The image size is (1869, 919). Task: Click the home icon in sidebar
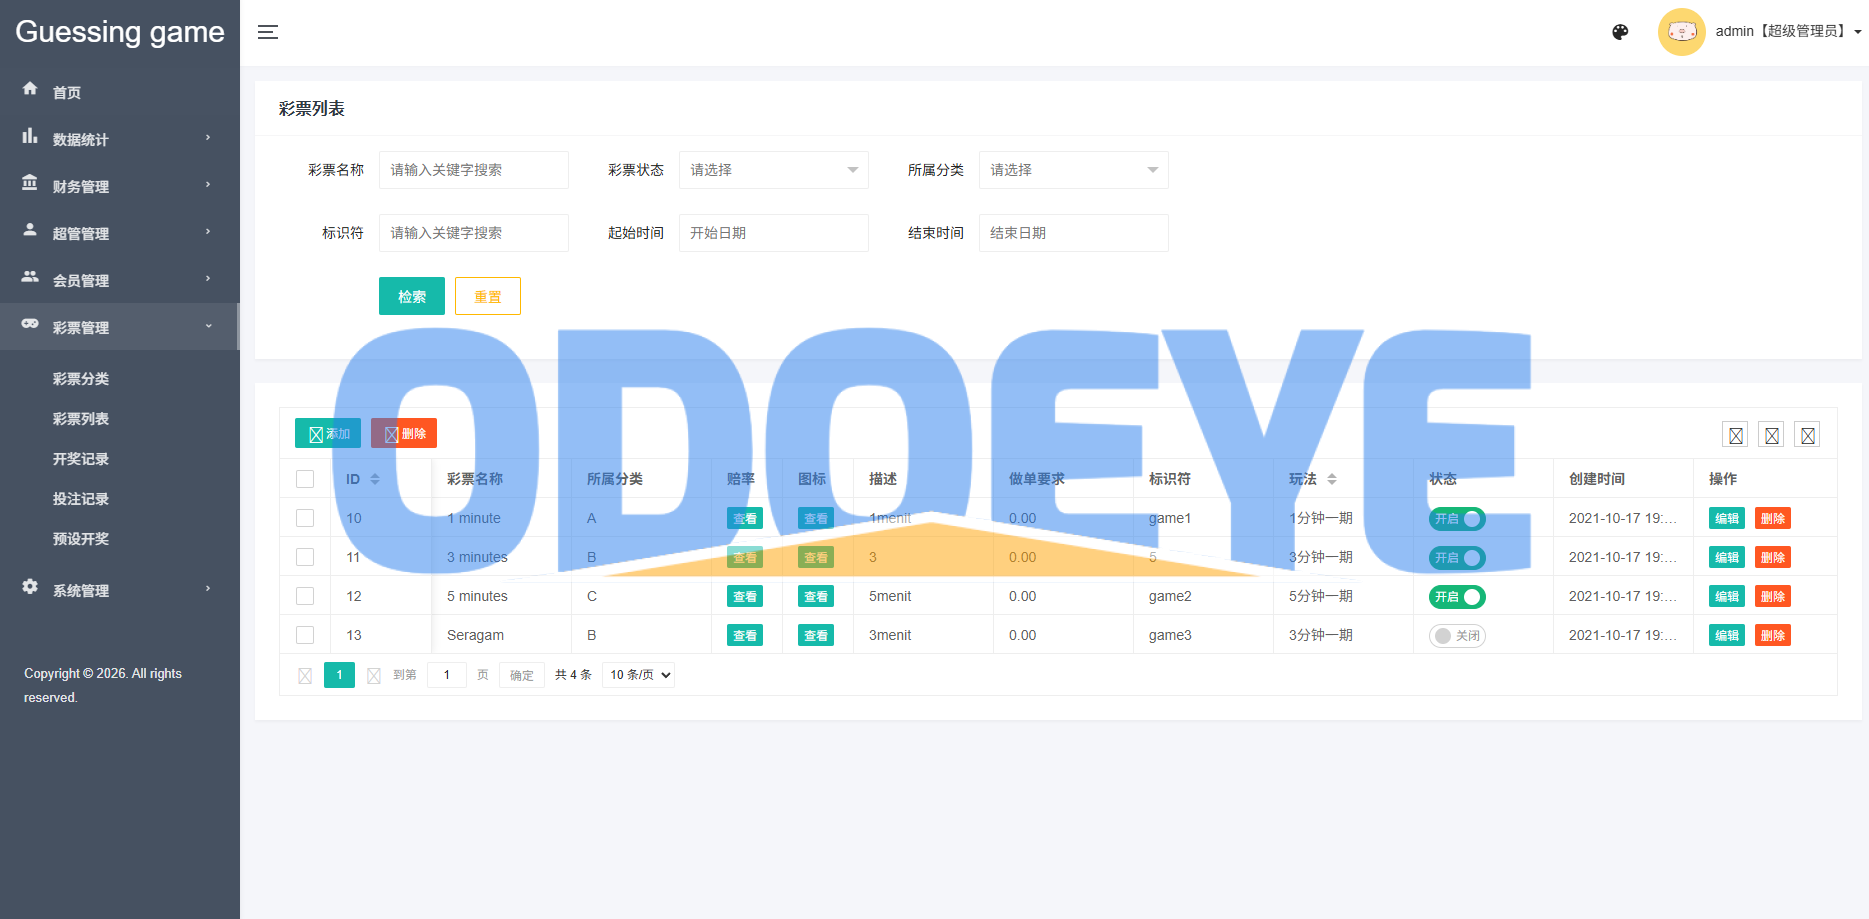30,89
